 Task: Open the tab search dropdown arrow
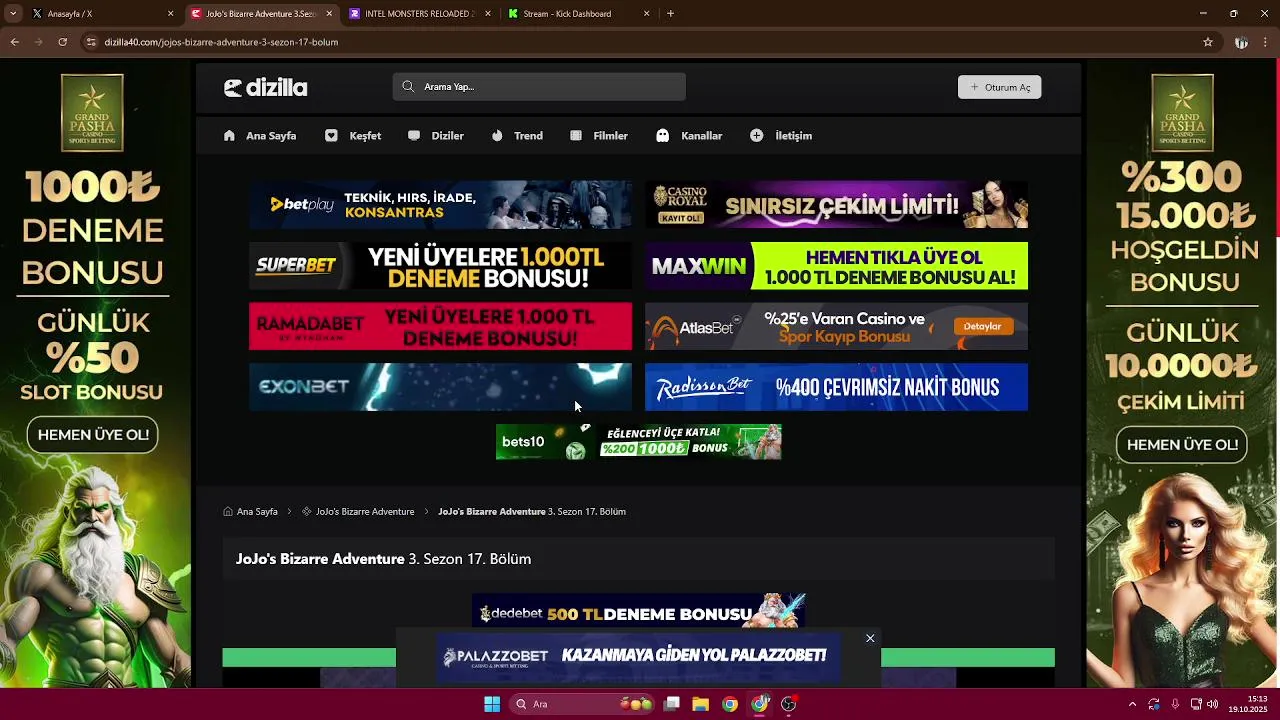tap(12, 14)
